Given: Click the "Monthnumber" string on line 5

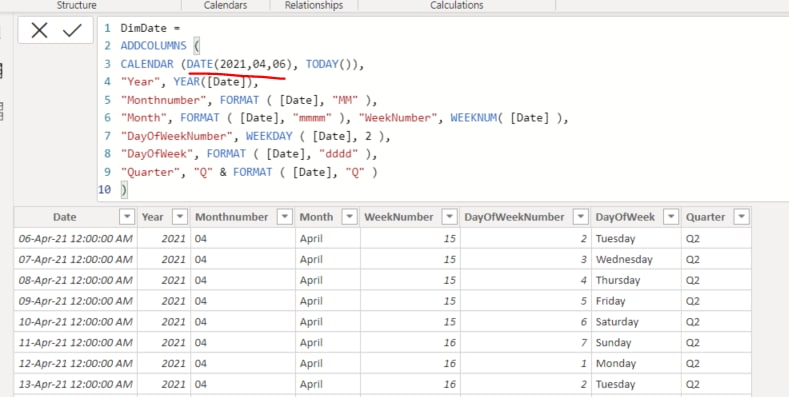Looking at the screenshot, I should tap(164, 100).
